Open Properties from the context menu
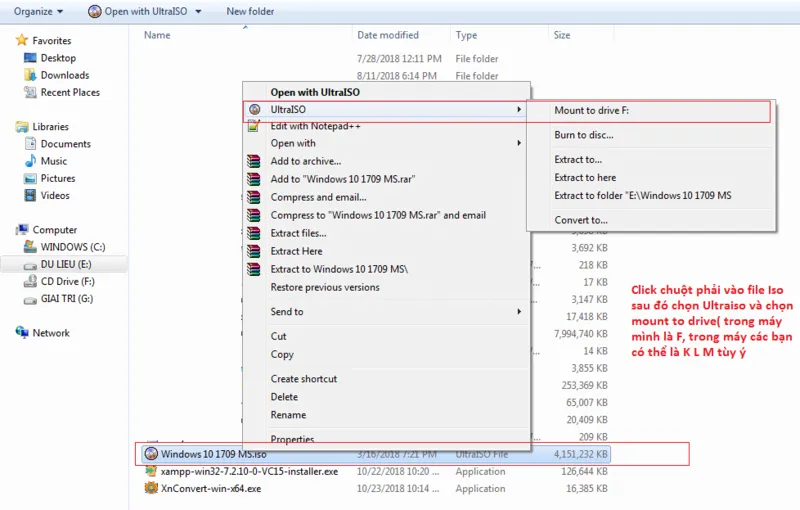Screen dimensions: 800x510 click(292, 439)
